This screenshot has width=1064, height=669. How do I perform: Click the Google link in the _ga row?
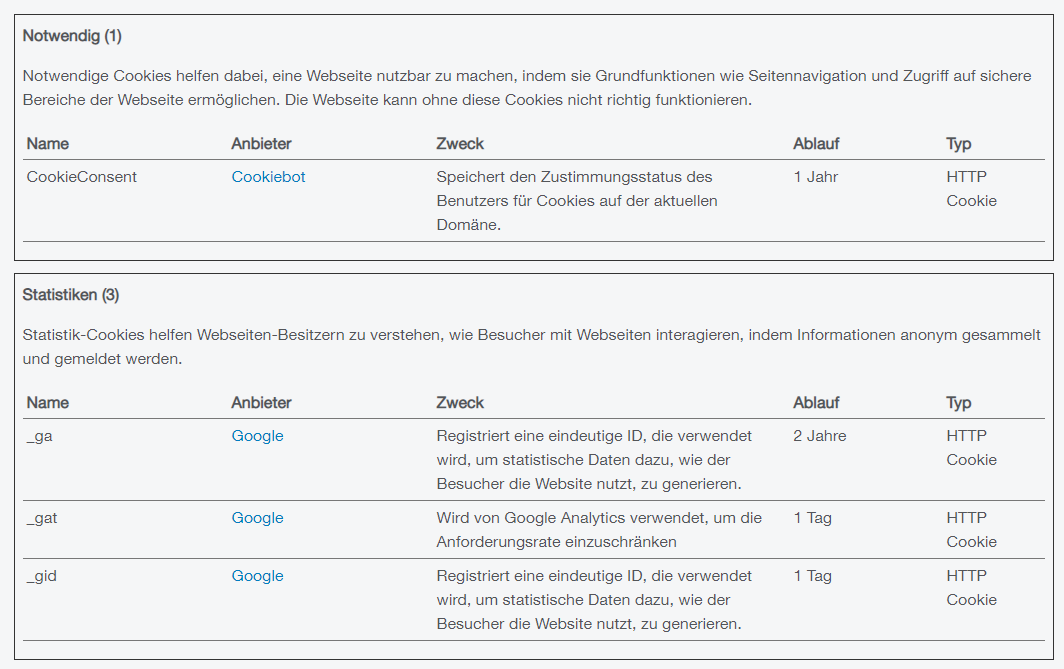click(x=257, y=436)
